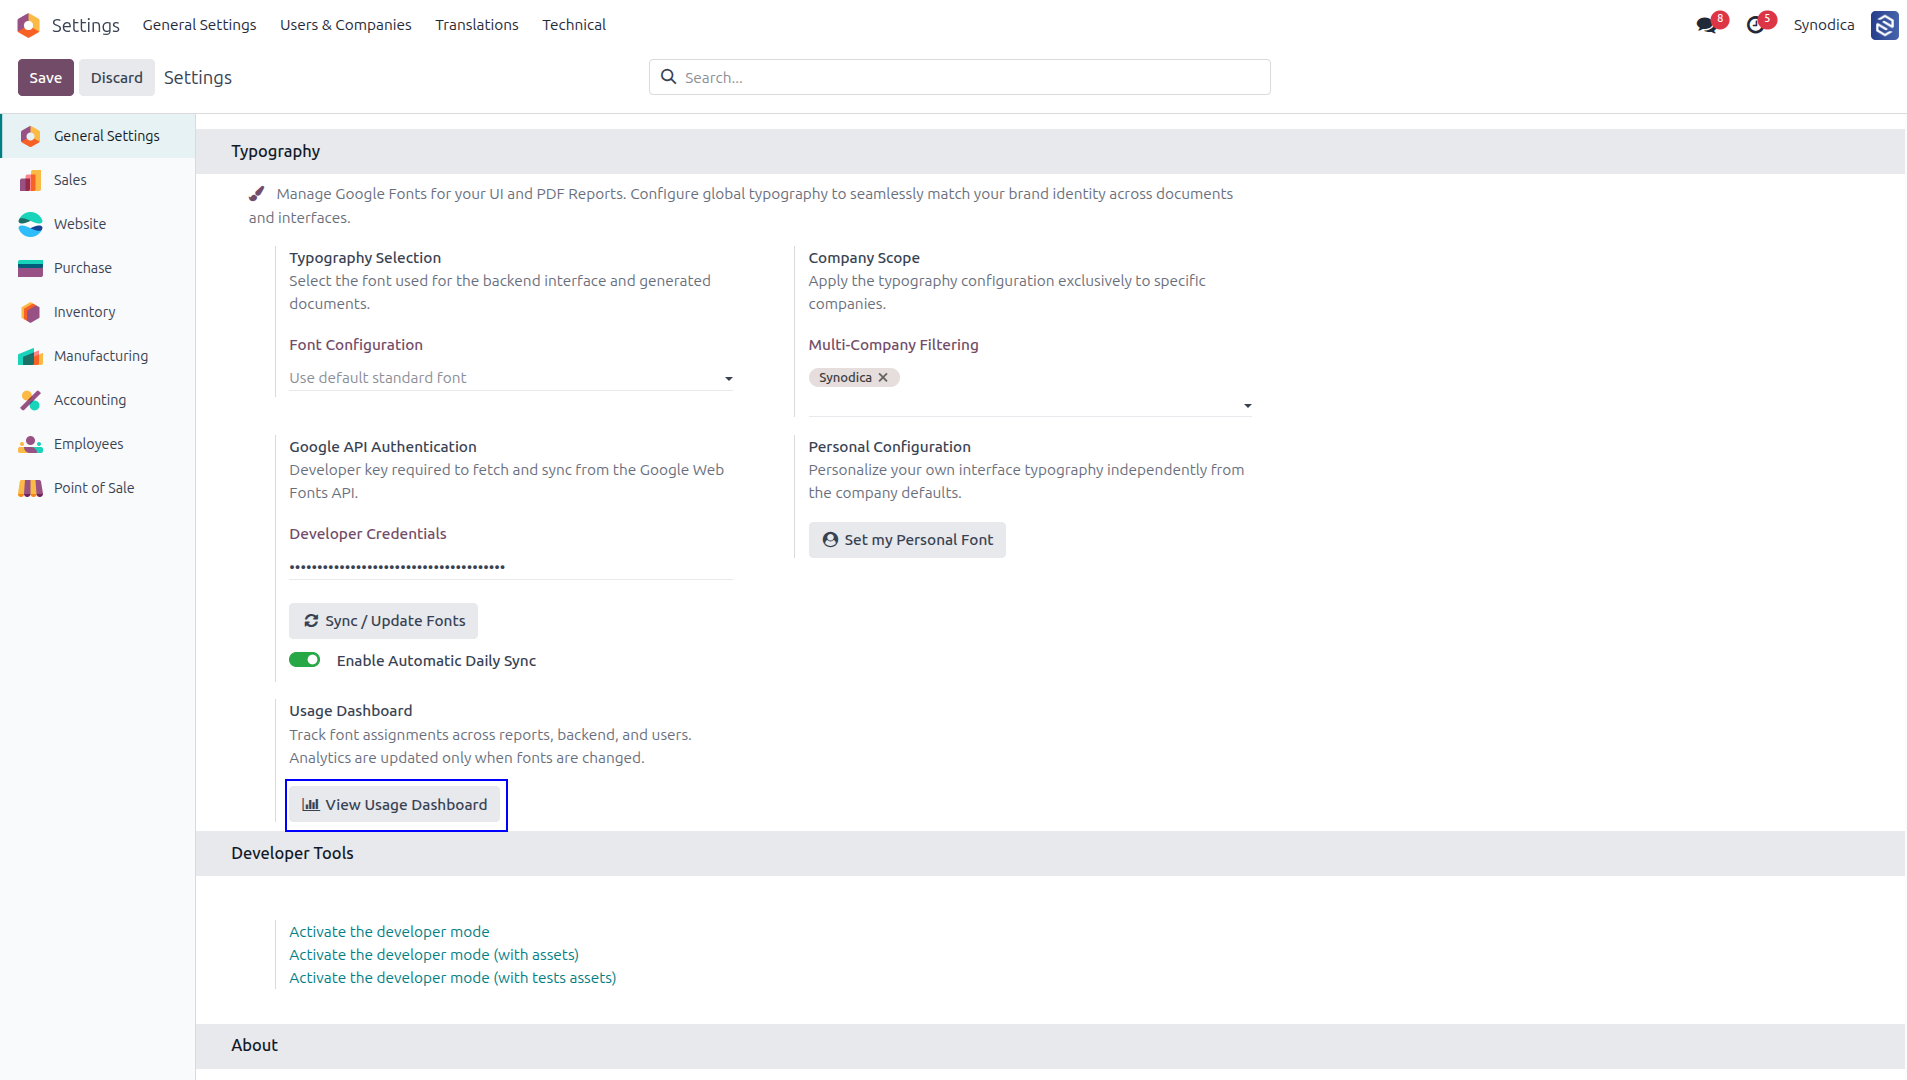Open the Users & Companies menu
The width and height of the screenshot is (1907, 1080).
[345, 25]
